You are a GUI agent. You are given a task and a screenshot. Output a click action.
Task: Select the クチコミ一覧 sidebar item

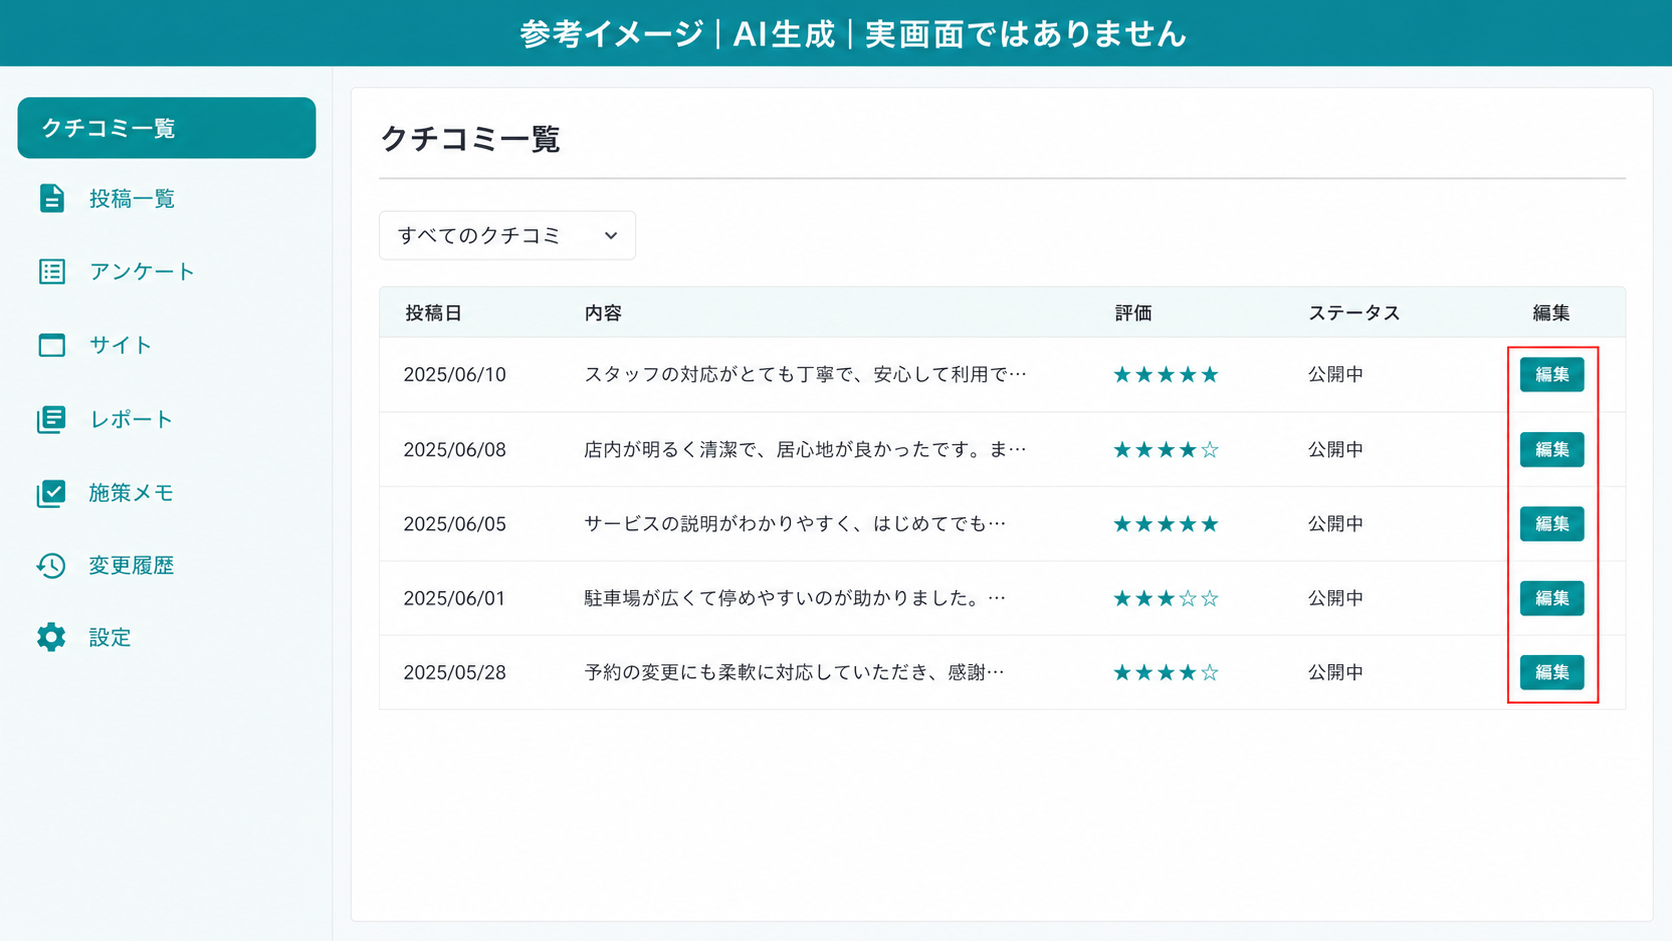click(167, 128)
